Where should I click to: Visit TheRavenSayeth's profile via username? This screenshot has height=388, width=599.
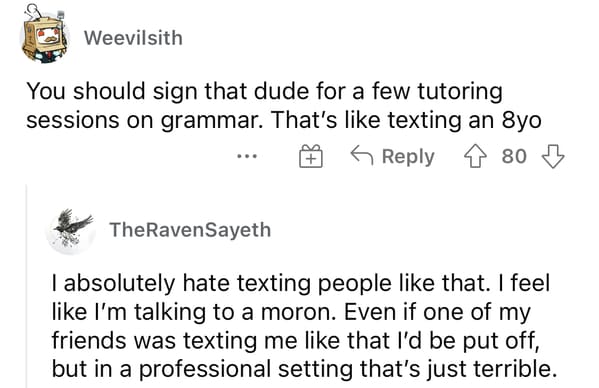click(190, 230)
